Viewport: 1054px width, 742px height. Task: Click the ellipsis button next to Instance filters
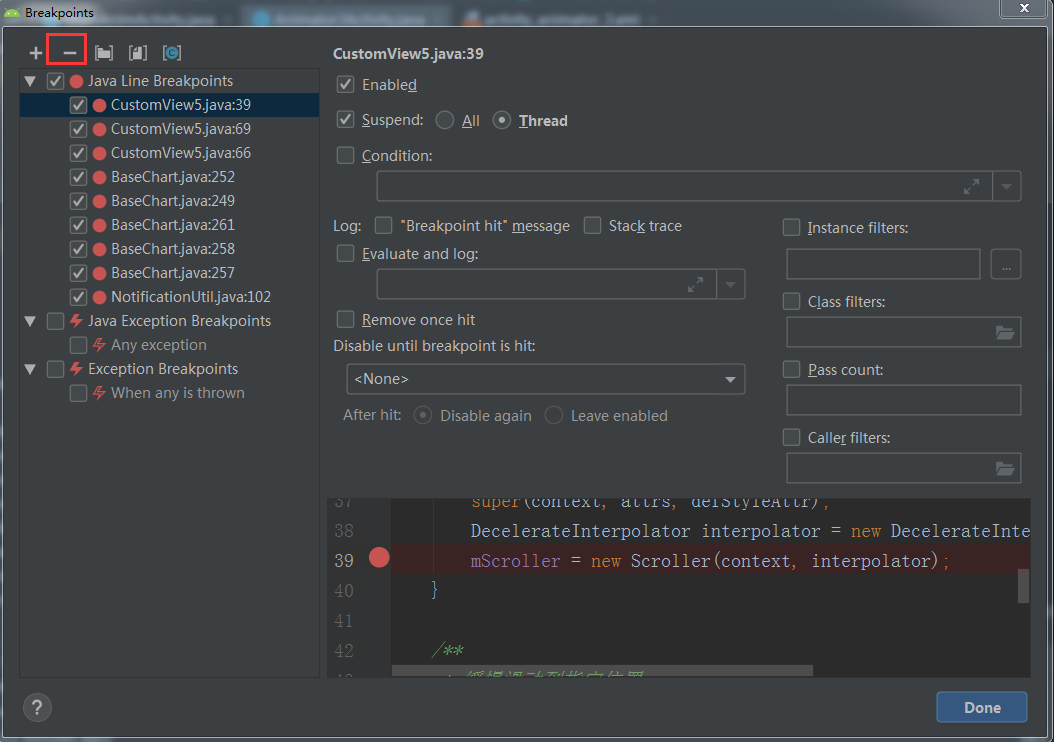pyautogui.click(x=1006, y=264)
